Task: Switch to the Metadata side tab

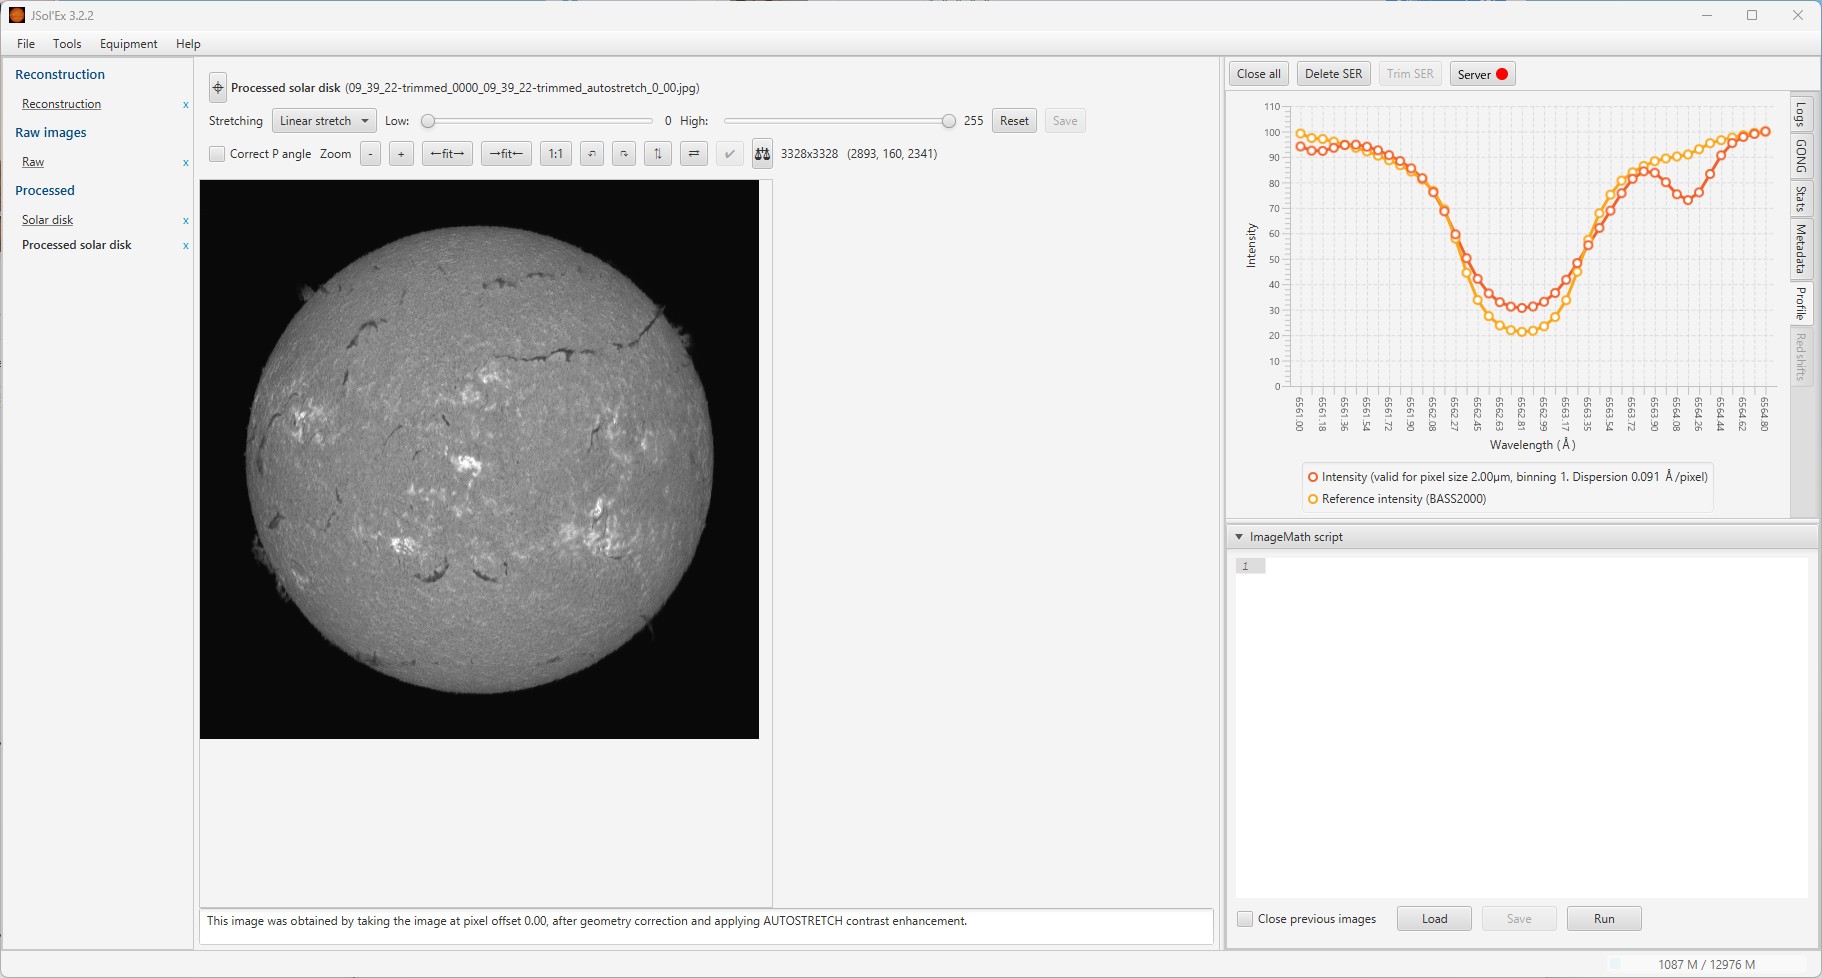Action: pyautogui.click(x=1801, y=248)
